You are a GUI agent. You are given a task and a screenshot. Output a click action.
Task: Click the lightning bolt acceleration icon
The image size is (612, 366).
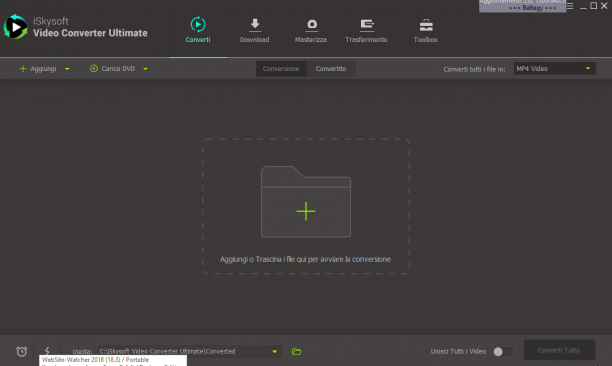coord(47,350)
